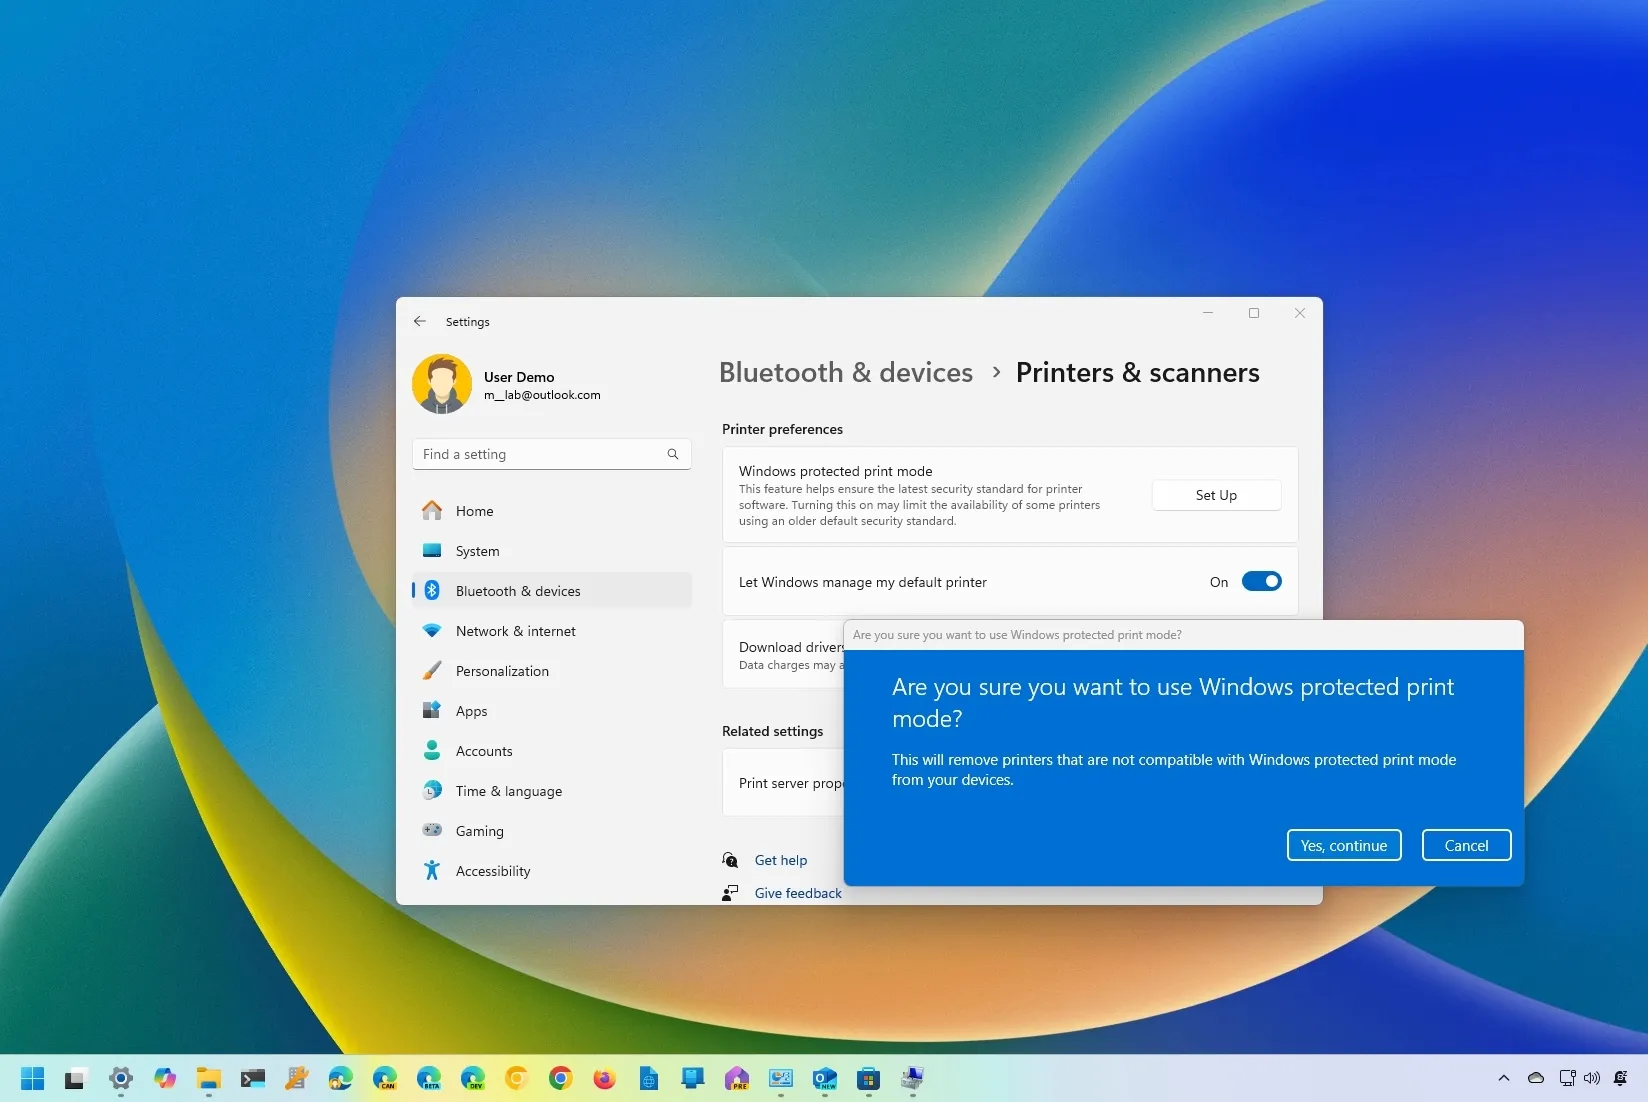The height and width of the screenshot is (1102, 1648).
Task: Click the Give feedback icon
Action: point(730,892)
